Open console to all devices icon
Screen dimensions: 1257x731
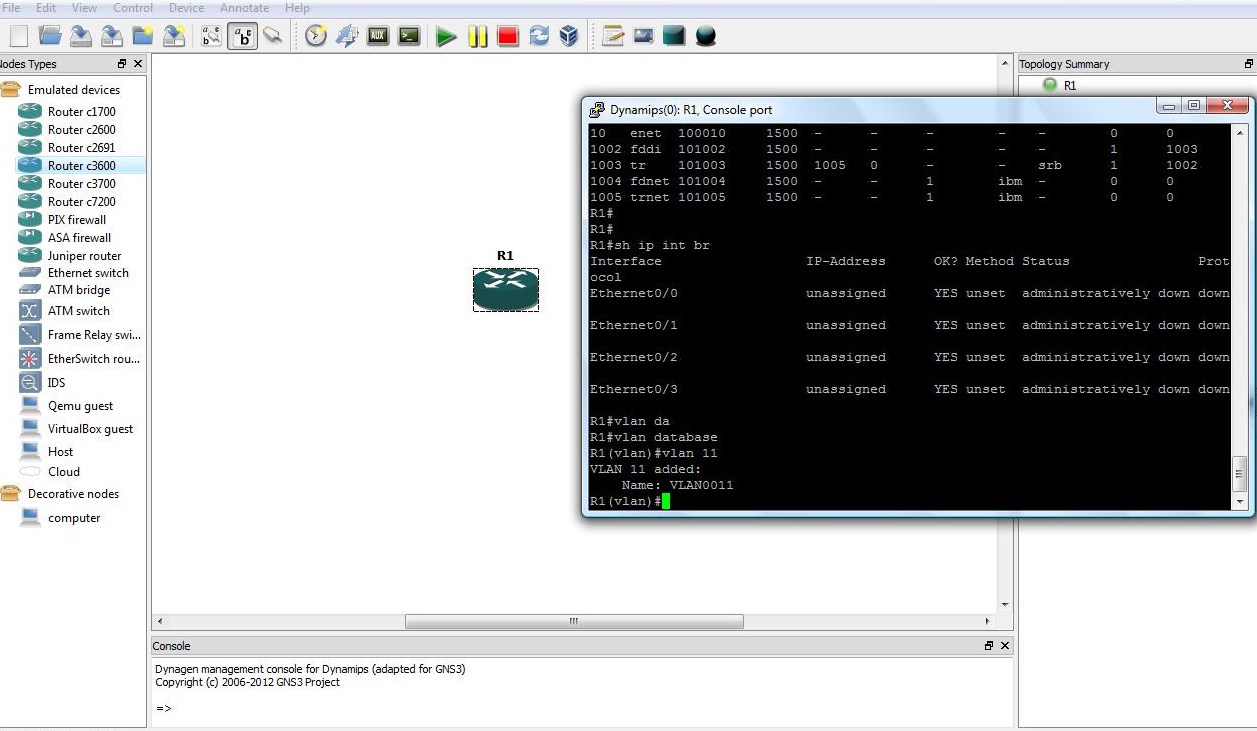coord(409,36)
